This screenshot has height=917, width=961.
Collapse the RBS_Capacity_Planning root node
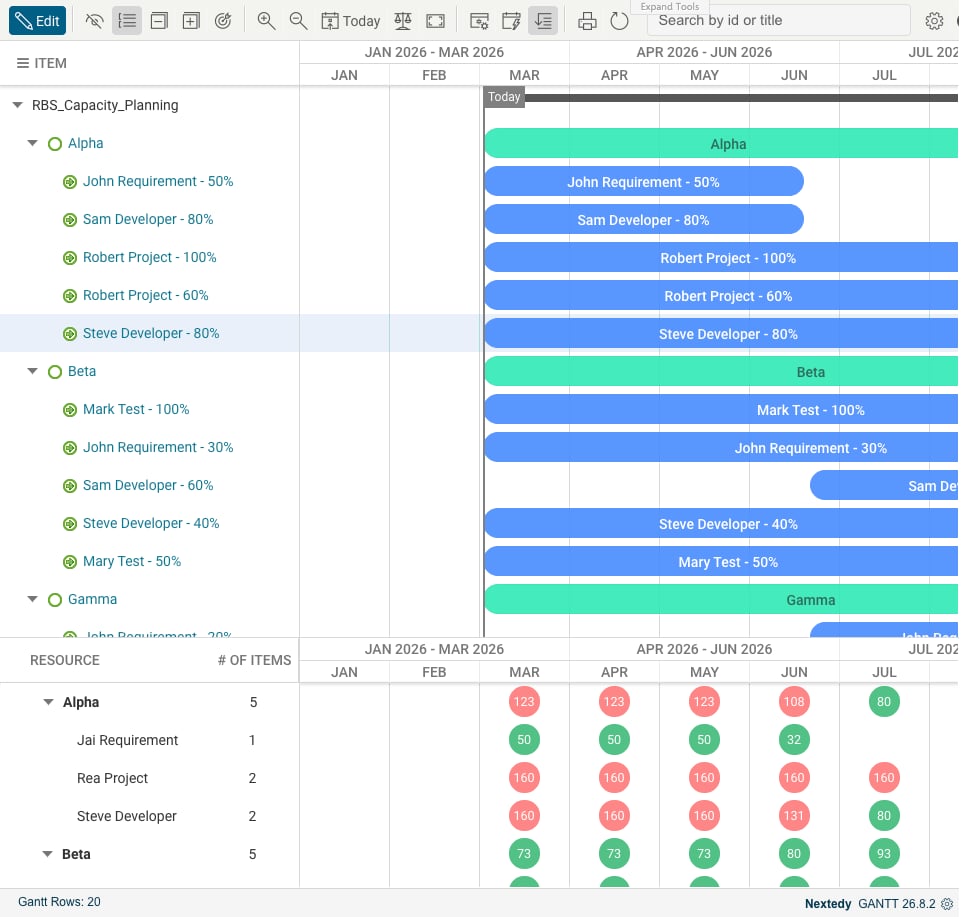pos(18,105)
